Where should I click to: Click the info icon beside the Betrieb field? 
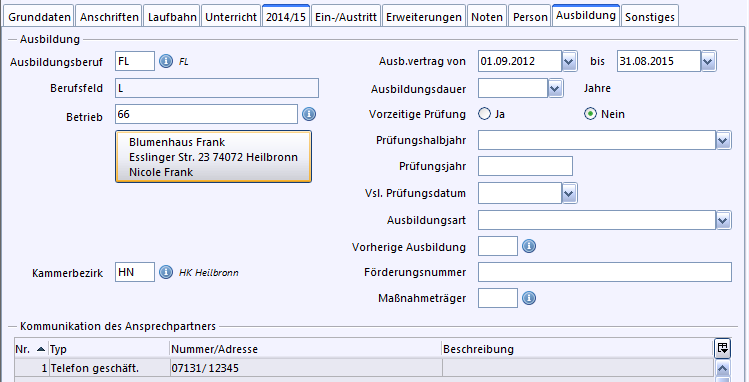[309, 114]
